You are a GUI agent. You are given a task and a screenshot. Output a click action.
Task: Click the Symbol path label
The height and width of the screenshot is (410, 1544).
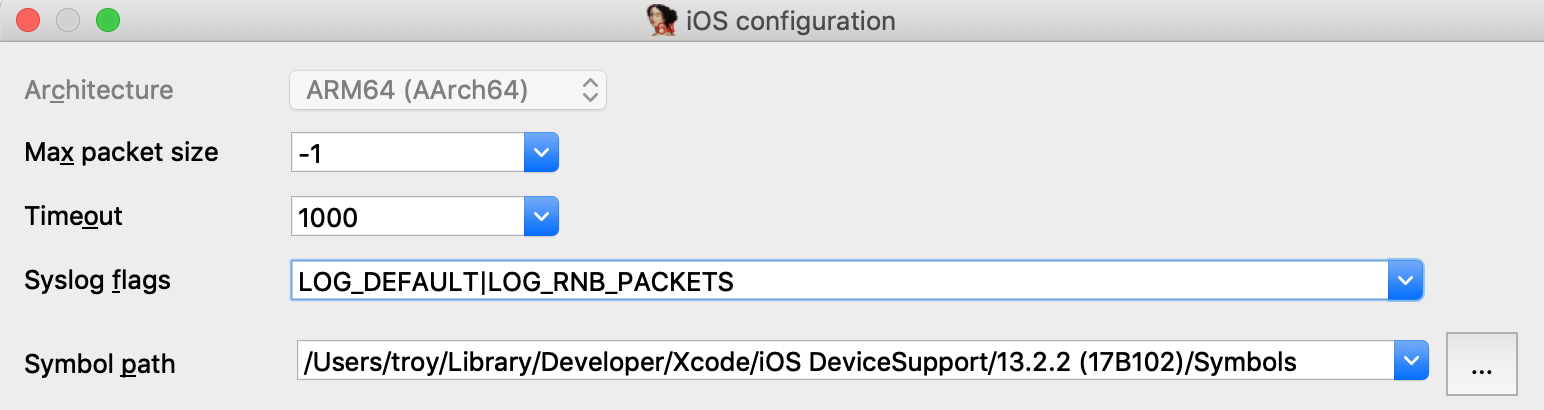99,363
